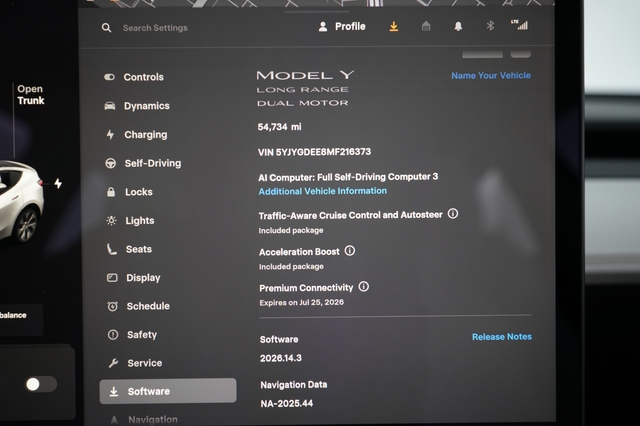The image size is (640, 426).
Task: Tap navigation data NA-2025.44
Action: [287, 404]
